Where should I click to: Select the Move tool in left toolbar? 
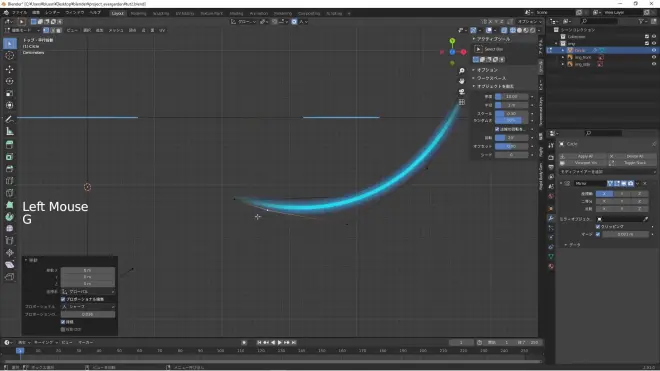click(10, 69)
